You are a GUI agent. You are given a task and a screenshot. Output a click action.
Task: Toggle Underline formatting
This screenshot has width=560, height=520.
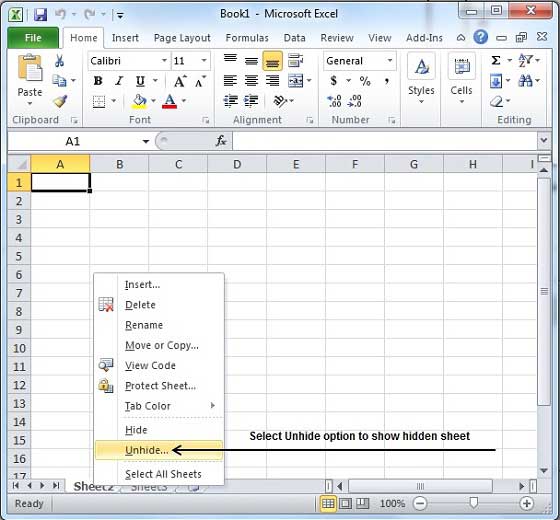pyautogui.click(x=140, y=81)
